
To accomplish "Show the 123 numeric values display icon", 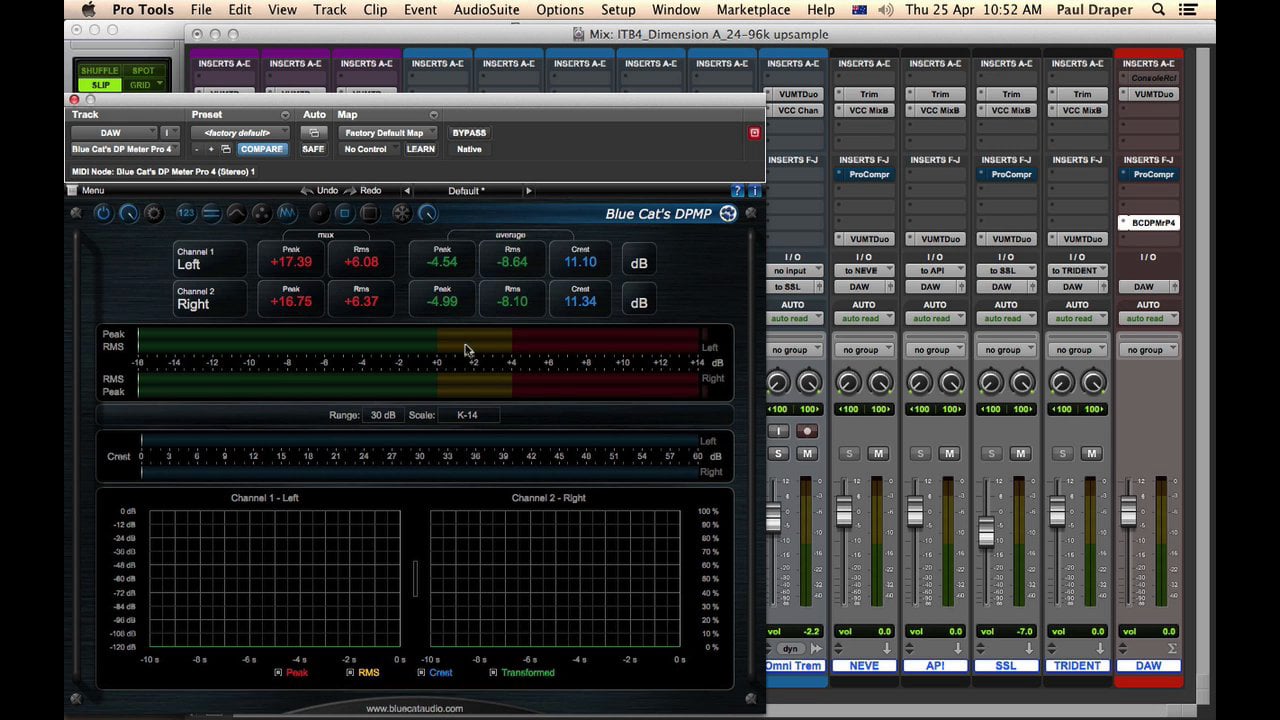I will (186, 213).
